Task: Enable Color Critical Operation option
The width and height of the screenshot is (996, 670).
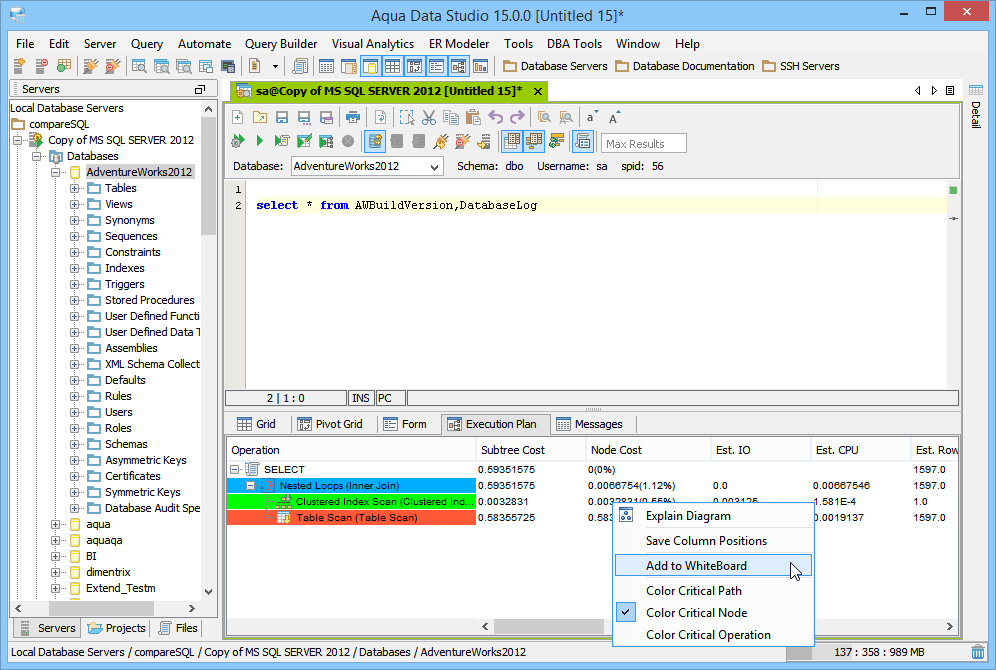Action: point(708,635)
